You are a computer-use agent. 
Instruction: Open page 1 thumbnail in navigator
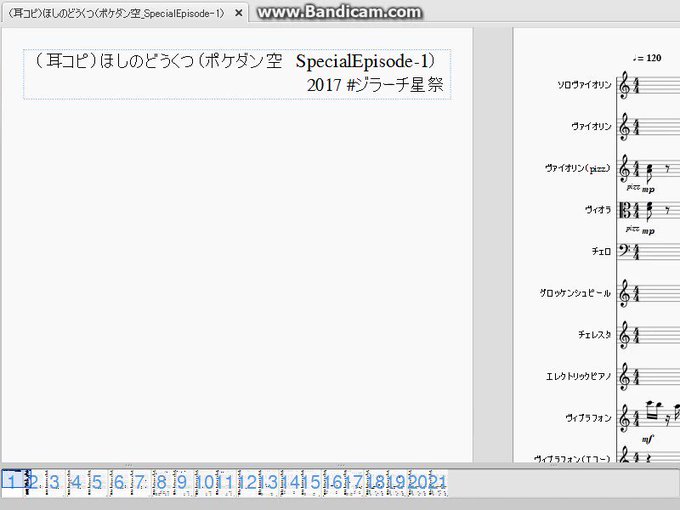[12, 483]
